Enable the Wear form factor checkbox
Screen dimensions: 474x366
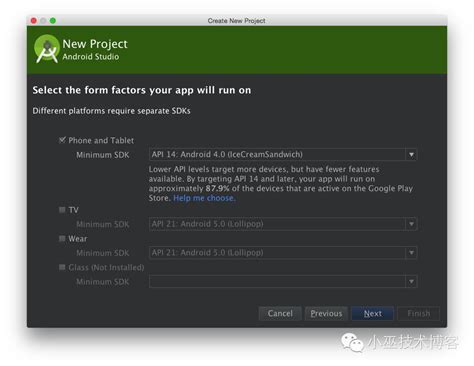pos(62,238)
